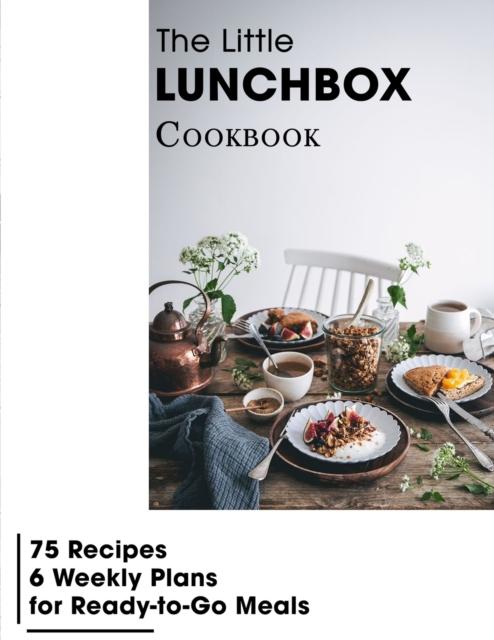This screenshot has height=640, width=494.
Task: Click the horizontal black line under the subtitle
Action: (90, 631)
